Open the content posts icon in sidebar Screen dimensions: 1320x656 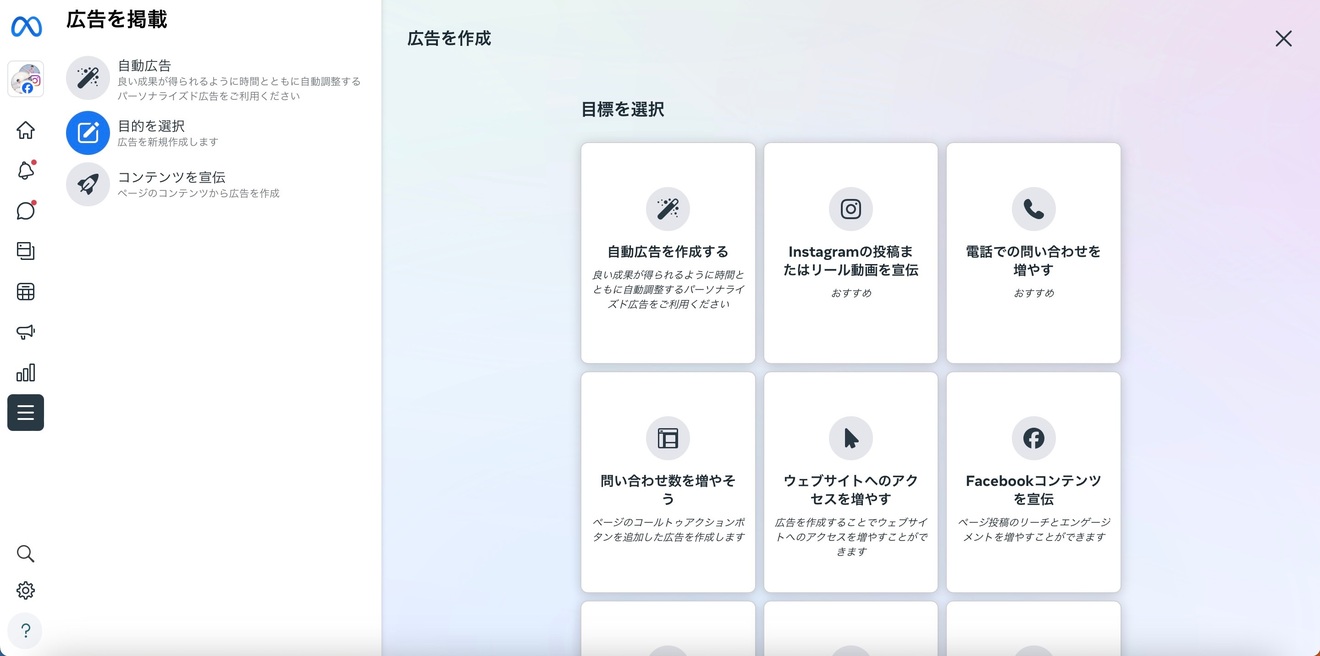click(26, 251)
